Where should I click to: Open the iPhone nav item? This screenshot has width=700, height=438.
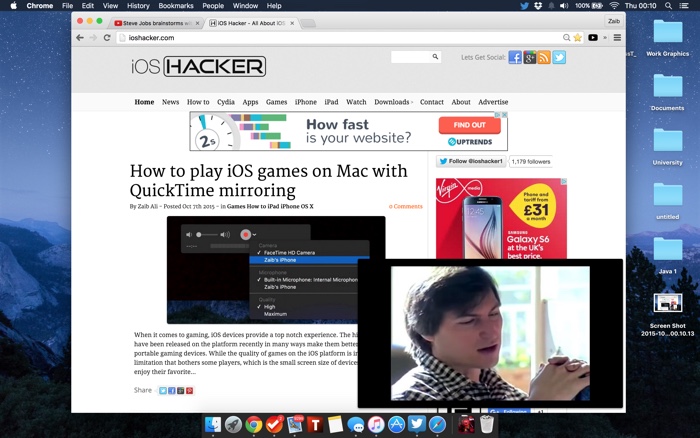coord(306,102)
